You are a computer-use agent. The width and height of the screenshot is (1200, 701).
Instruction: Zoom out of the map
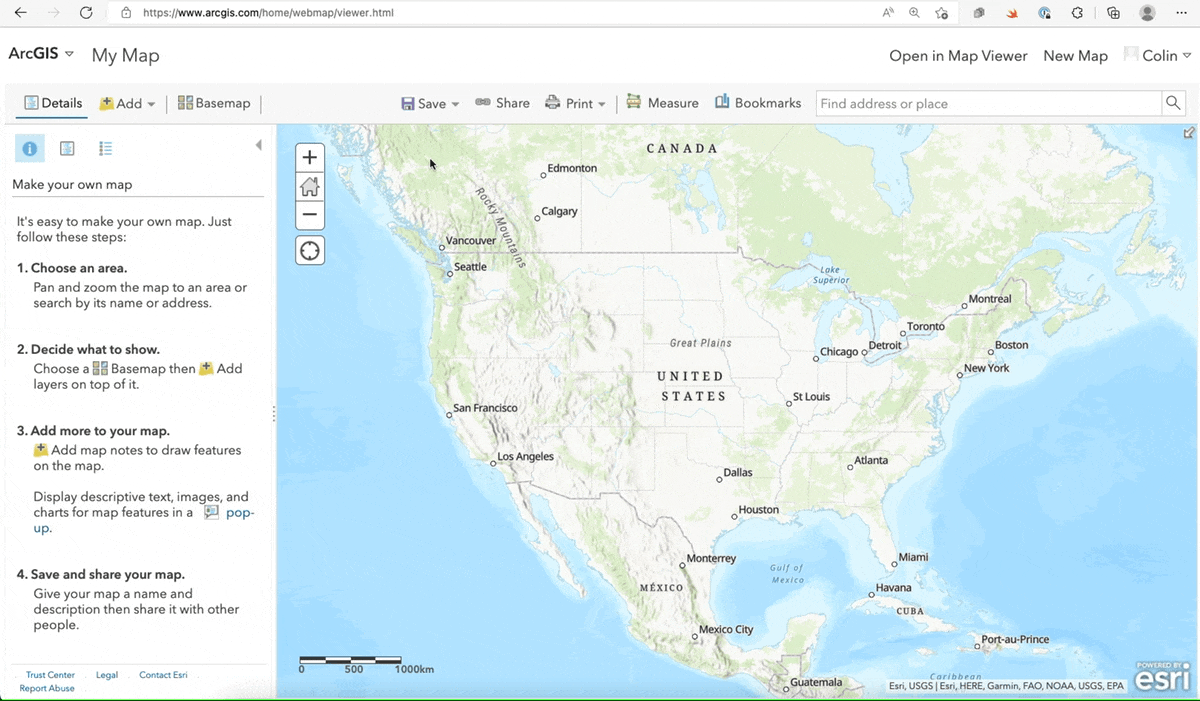point(310,214)
